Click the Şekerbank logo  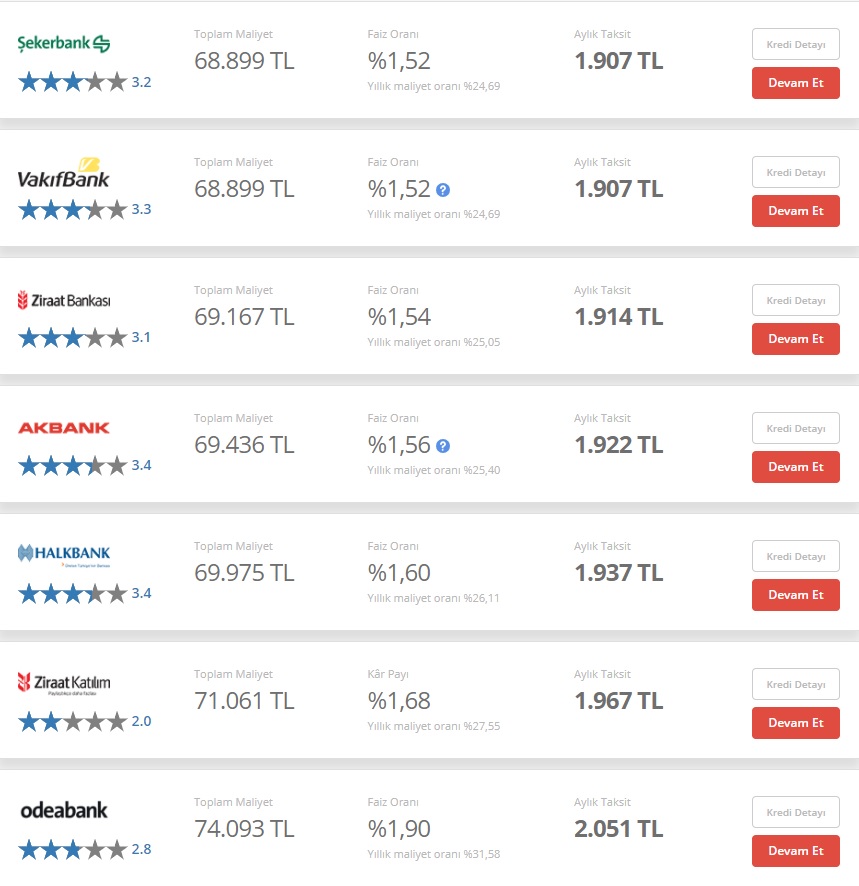(64, 44)
